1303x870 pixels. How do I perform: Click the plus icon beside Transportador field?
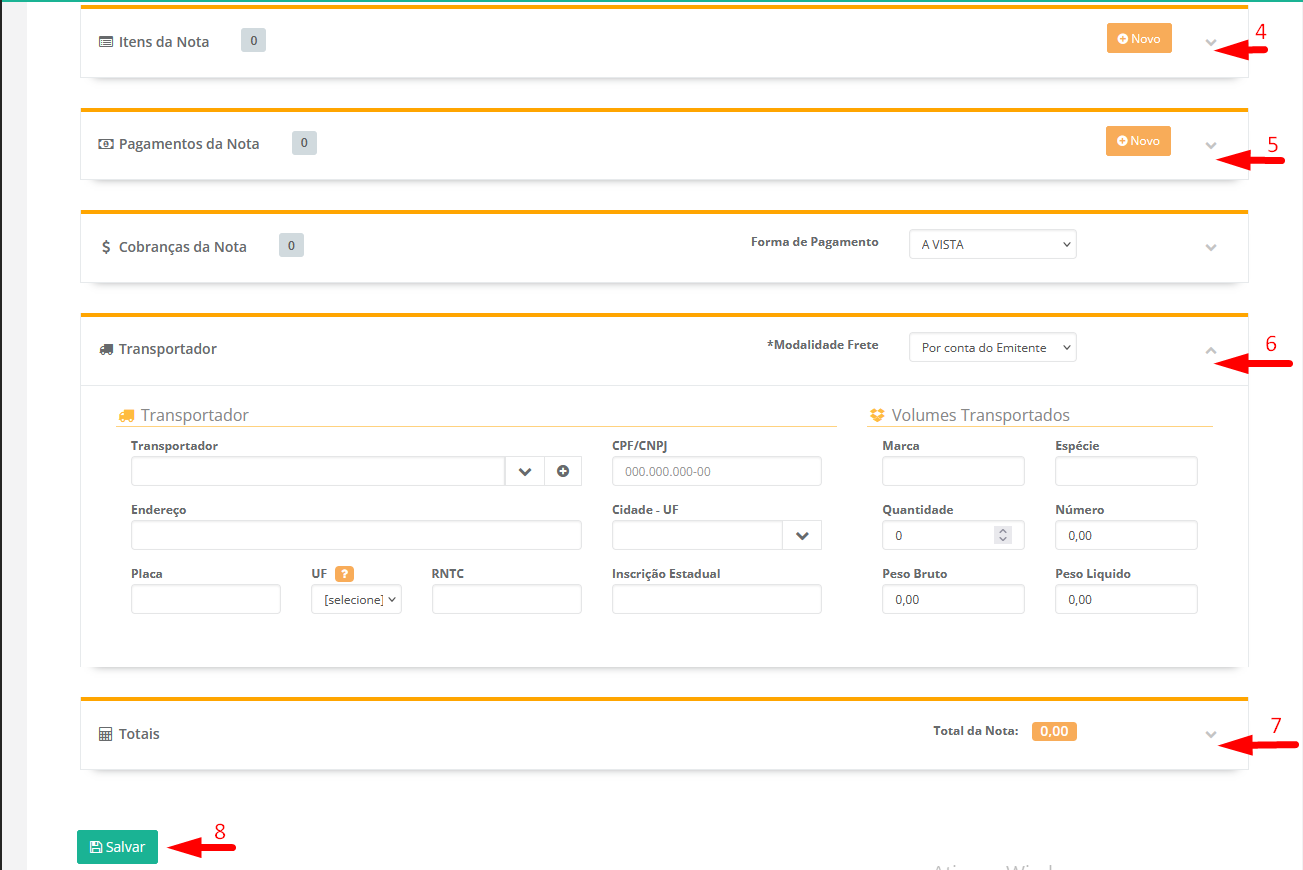(563, 471)
